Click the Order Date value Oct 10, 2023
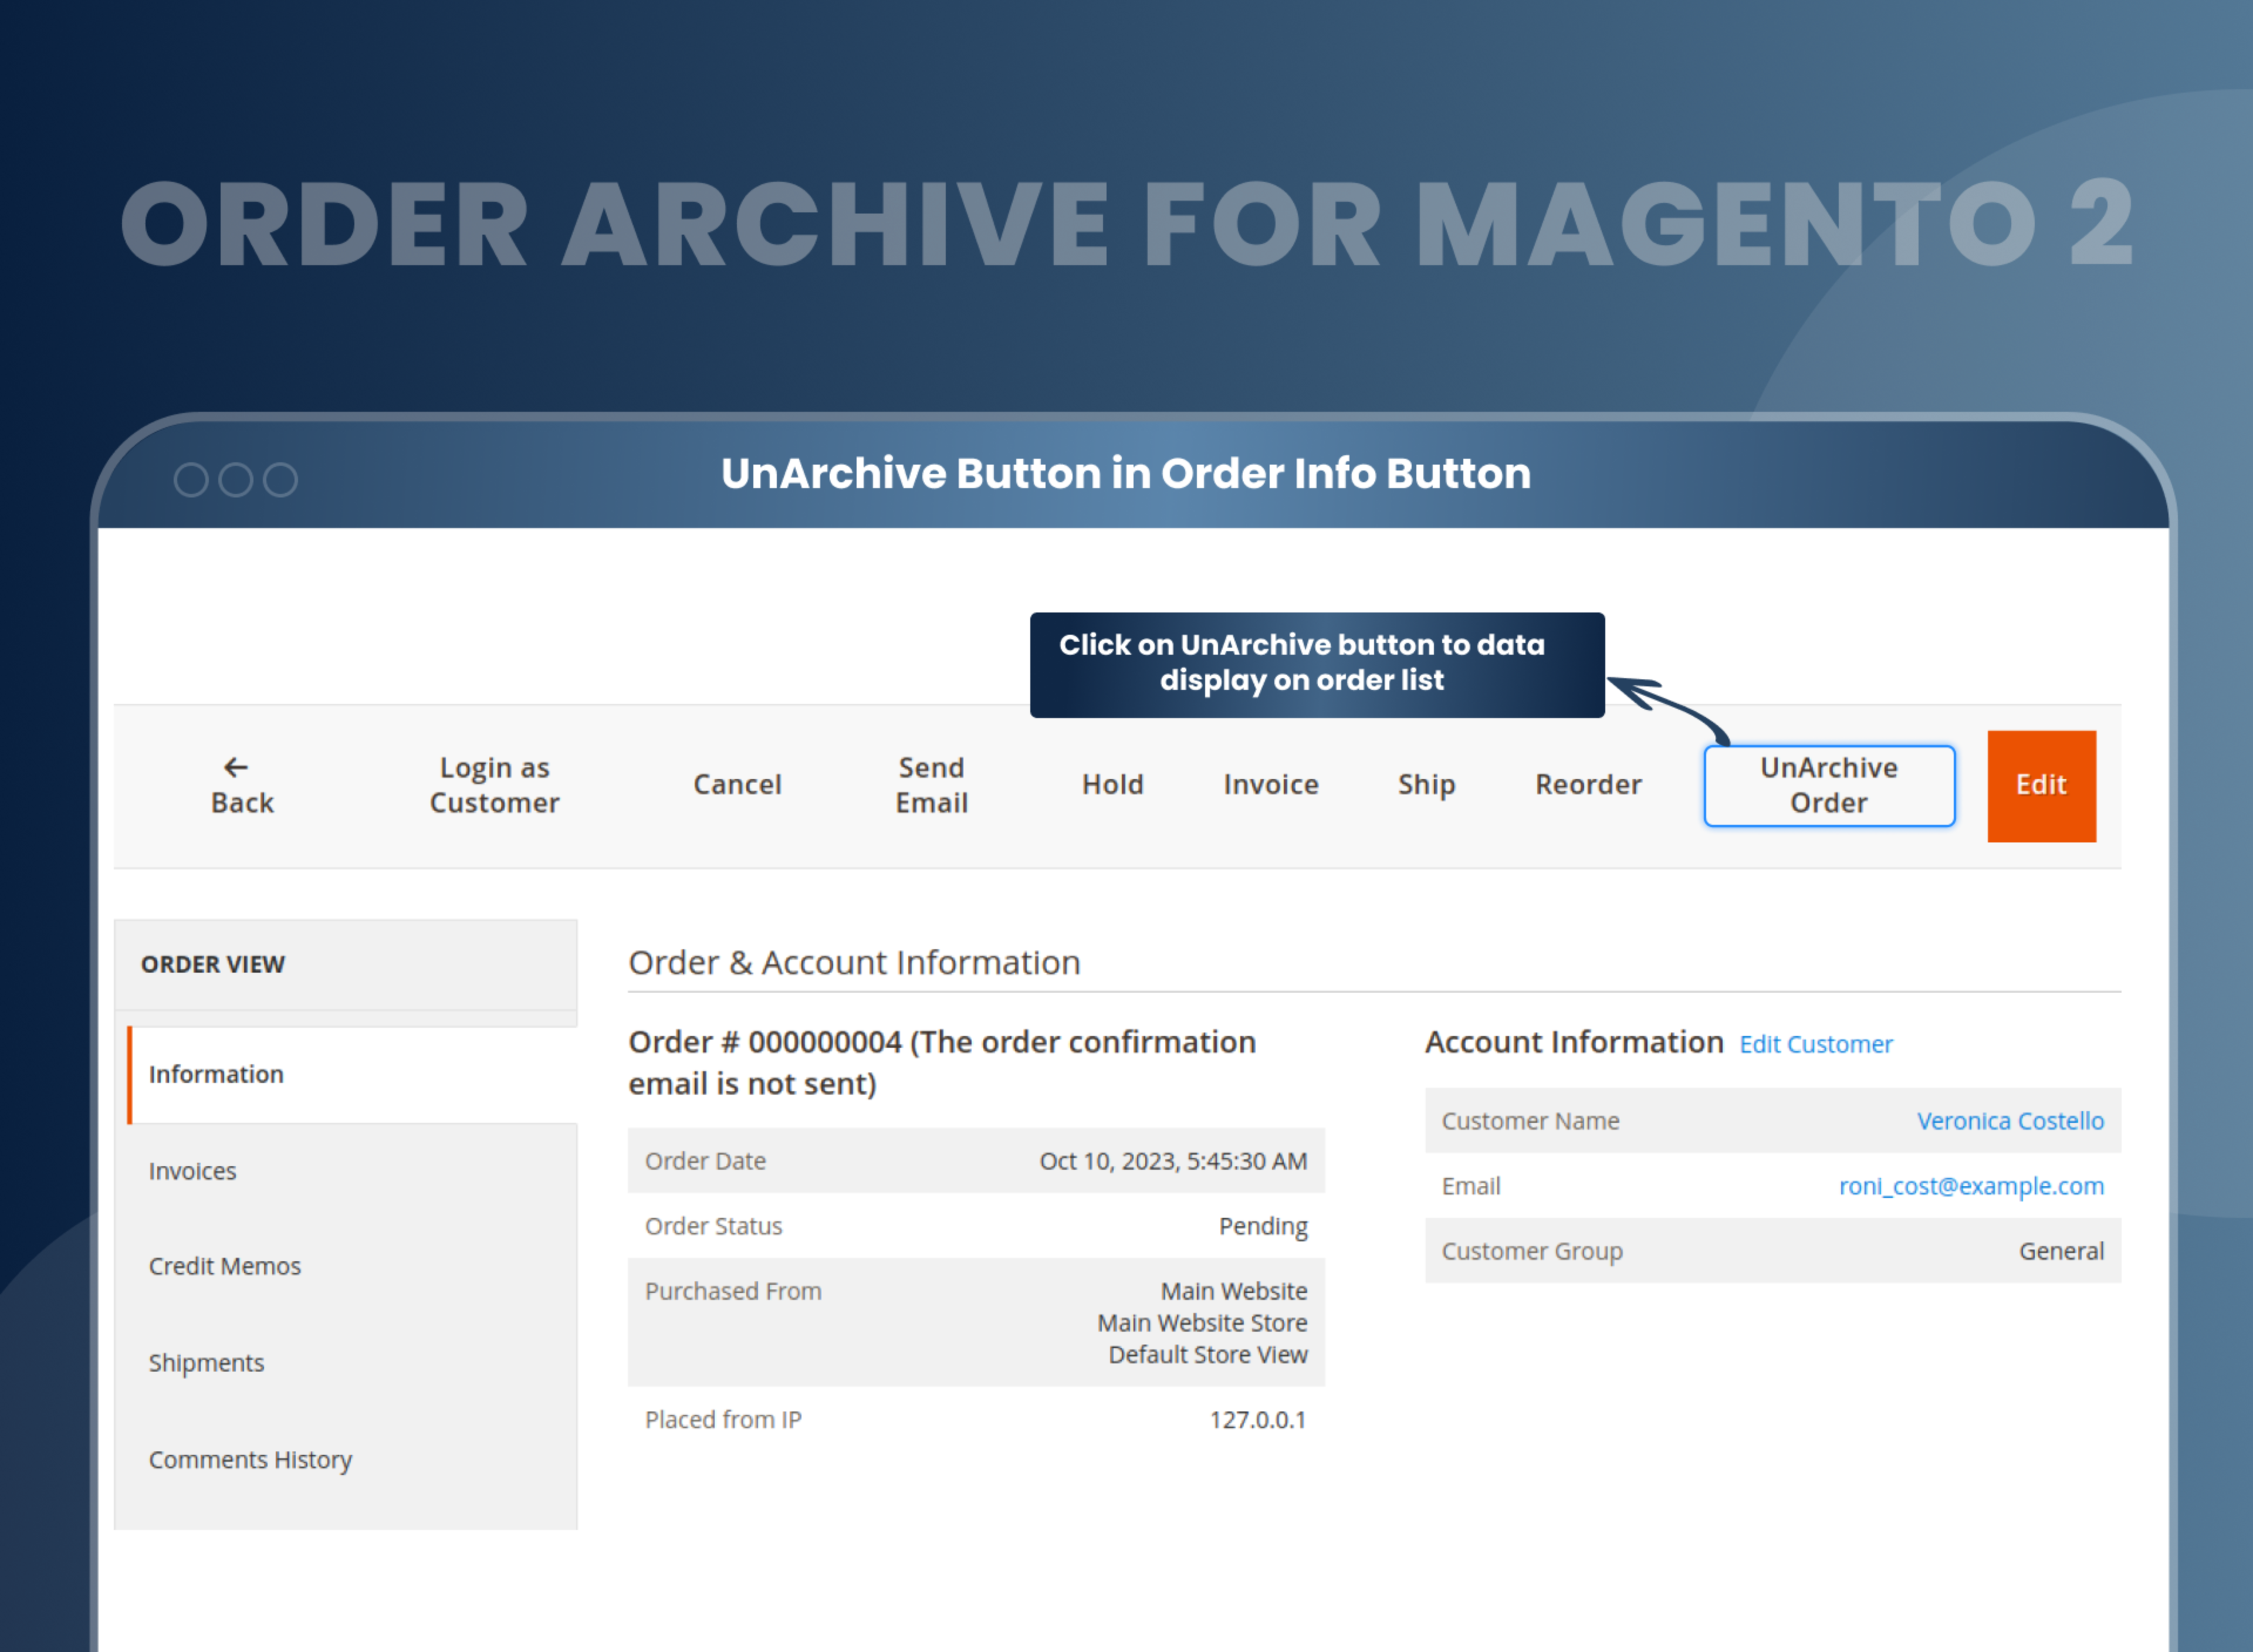 coord(1173,1161)
